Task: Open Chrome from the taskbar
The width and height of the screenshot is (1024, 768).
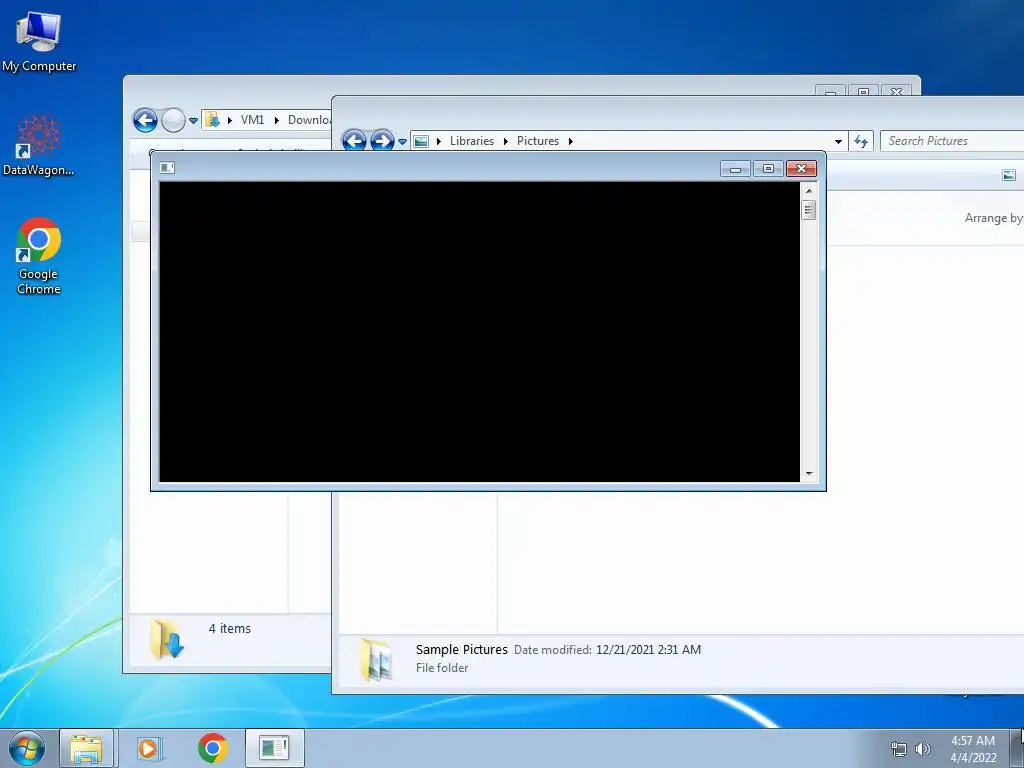Action: (x=212, y=748)
